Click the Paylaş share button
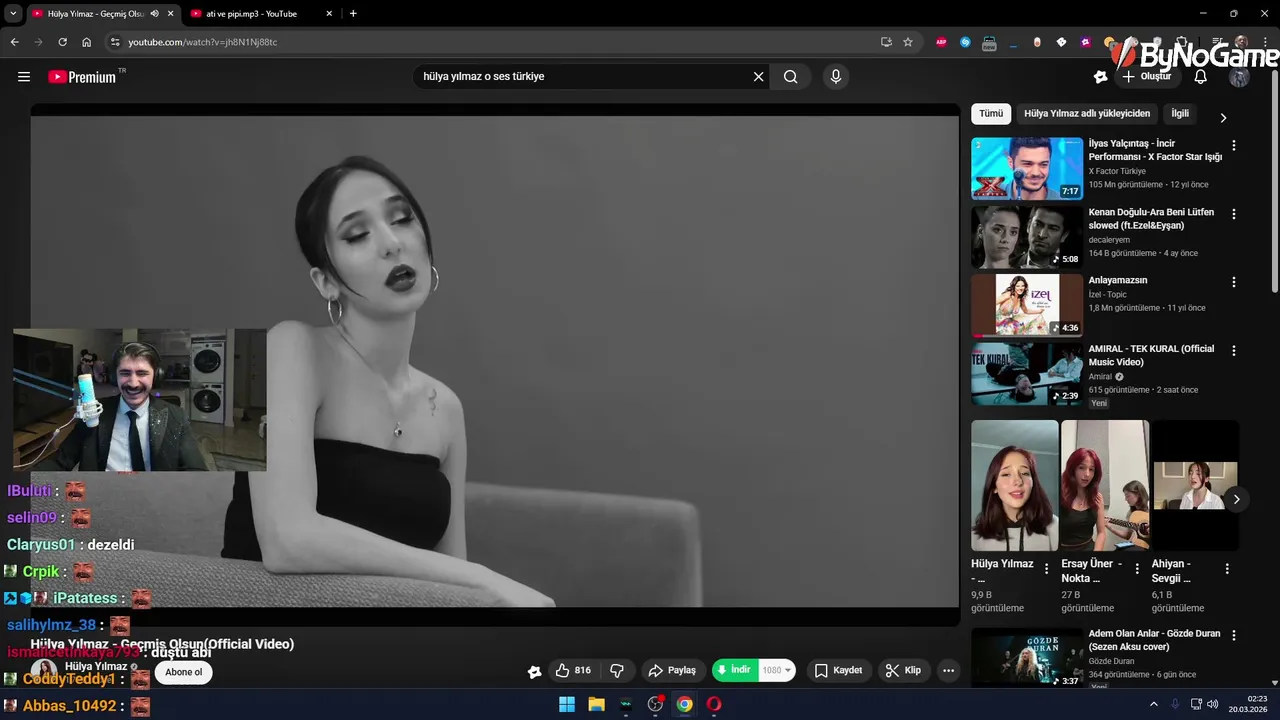This screenshot has width=1280, height=720. (672, 671)
